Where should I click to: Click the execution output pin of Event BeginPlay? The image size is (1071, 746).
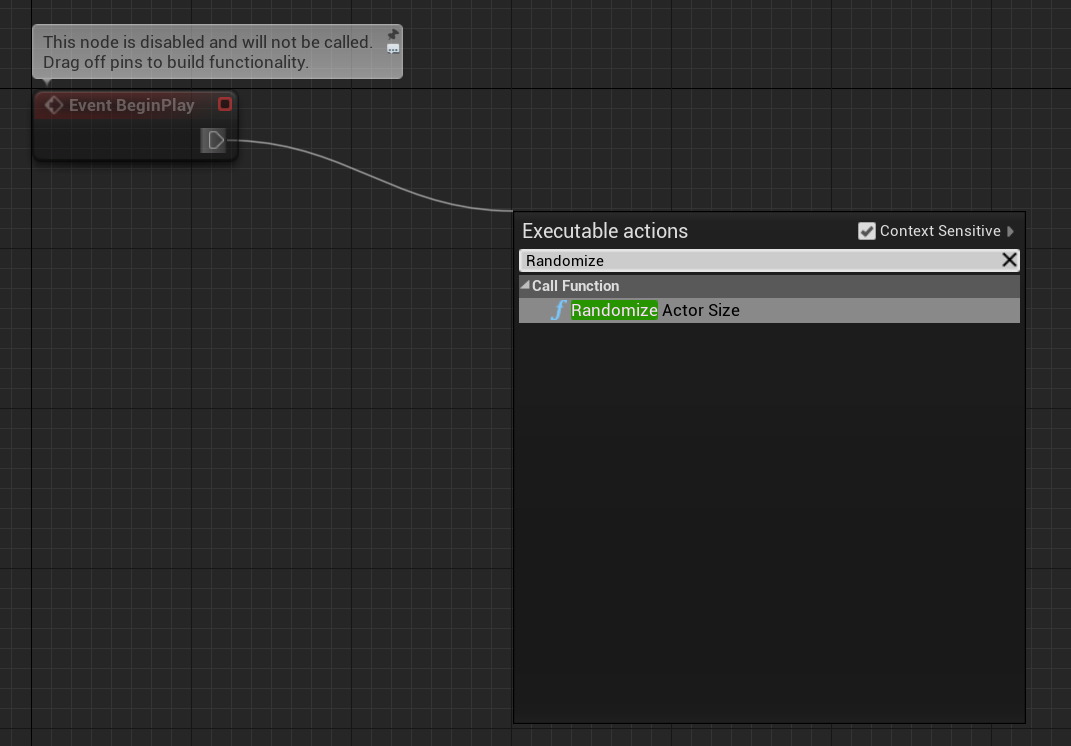pyautogui.click(x=214, y=140)
